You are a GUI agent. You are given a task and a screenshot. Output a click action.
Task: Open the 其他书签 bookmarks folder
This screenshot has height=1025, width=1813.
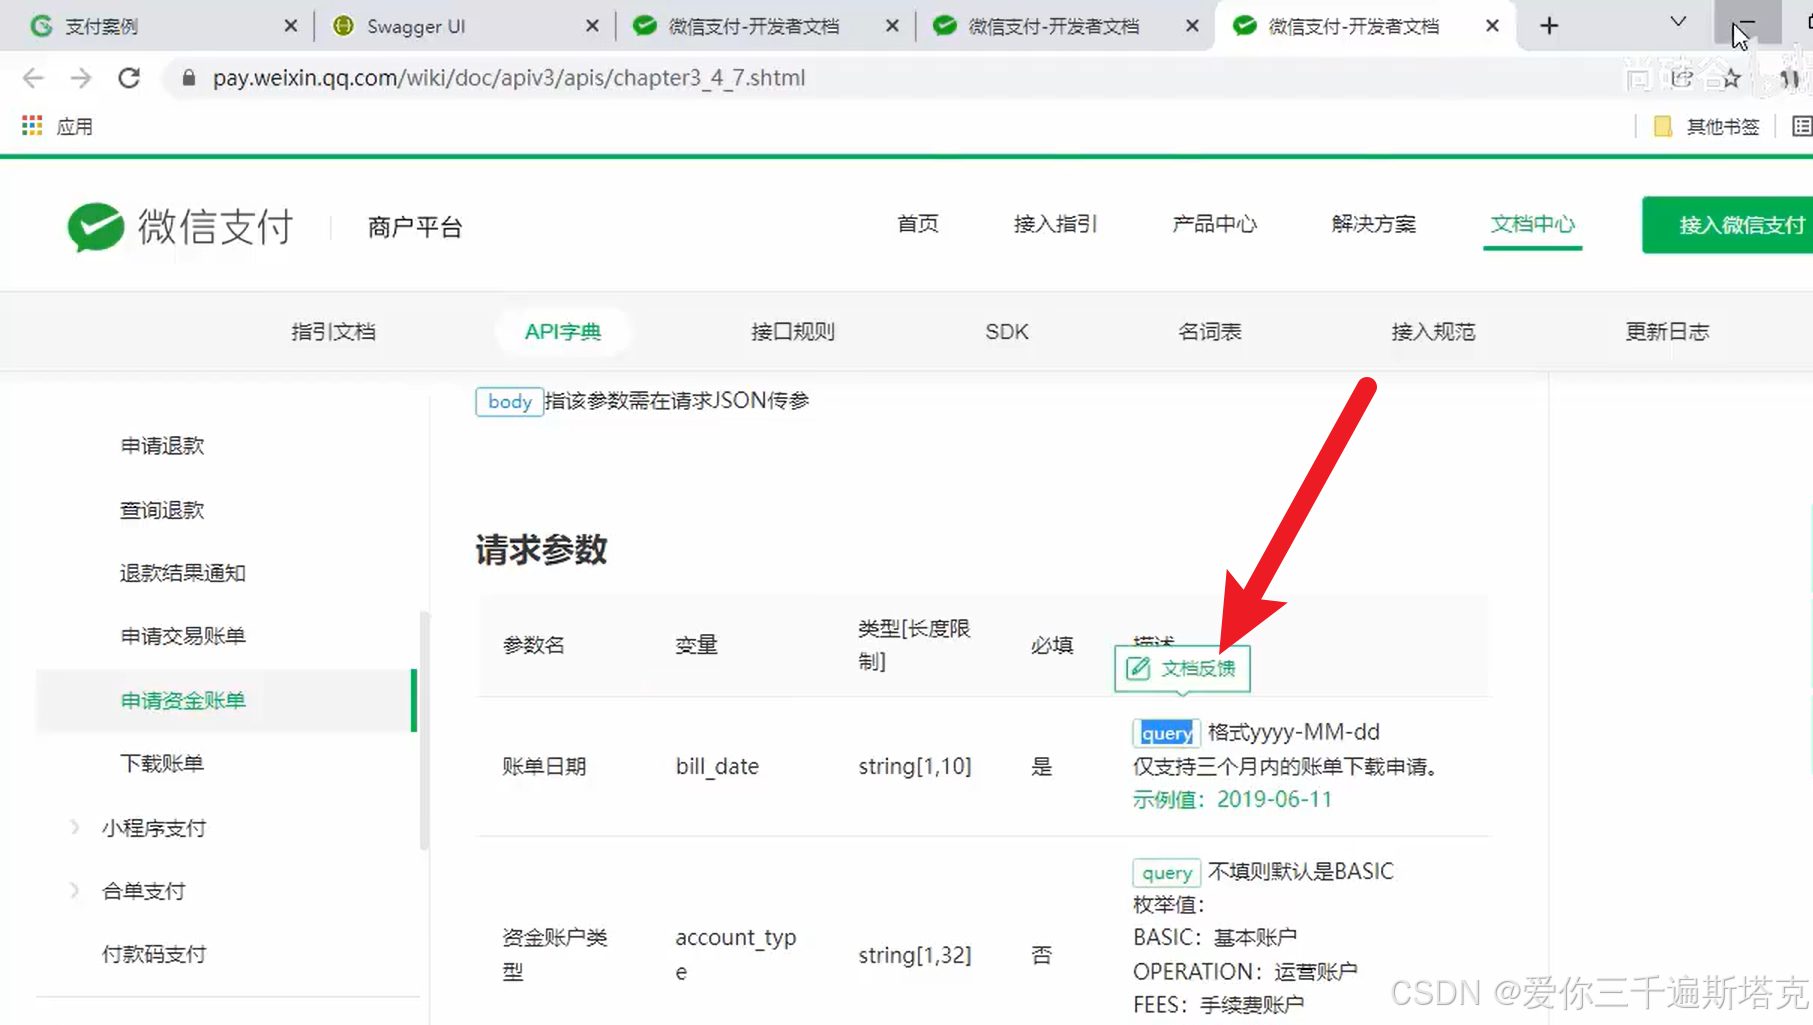1707,126
